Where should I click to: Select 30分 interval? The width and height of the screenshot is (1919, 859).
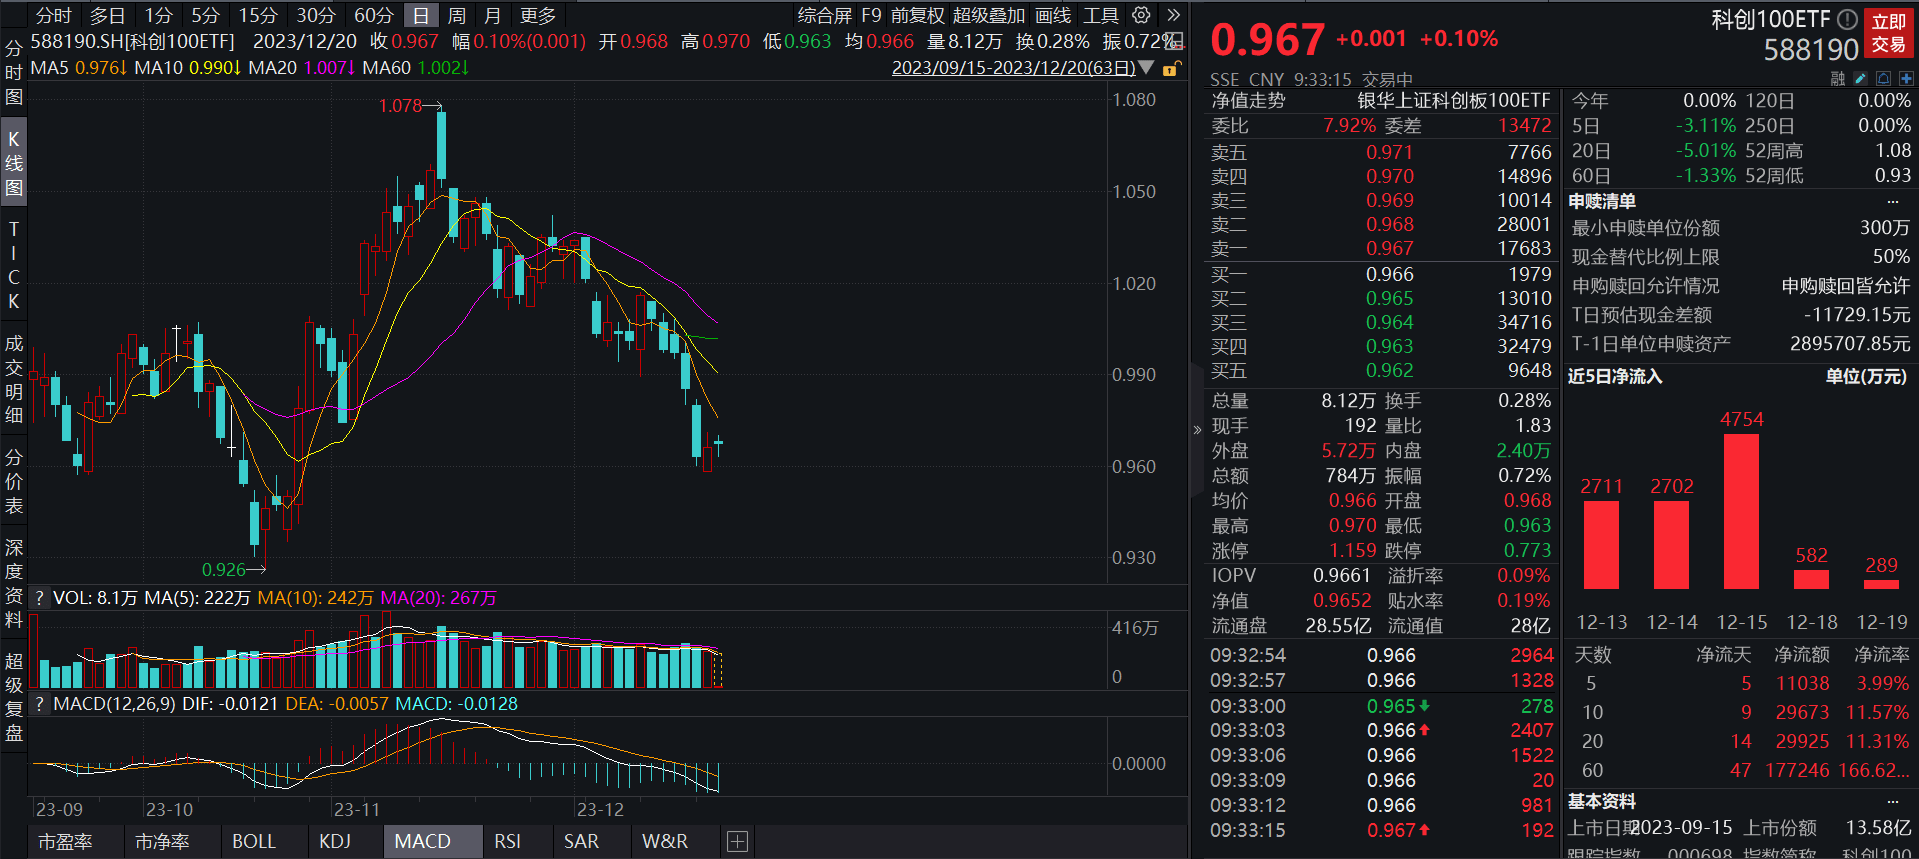coord(316,15)
